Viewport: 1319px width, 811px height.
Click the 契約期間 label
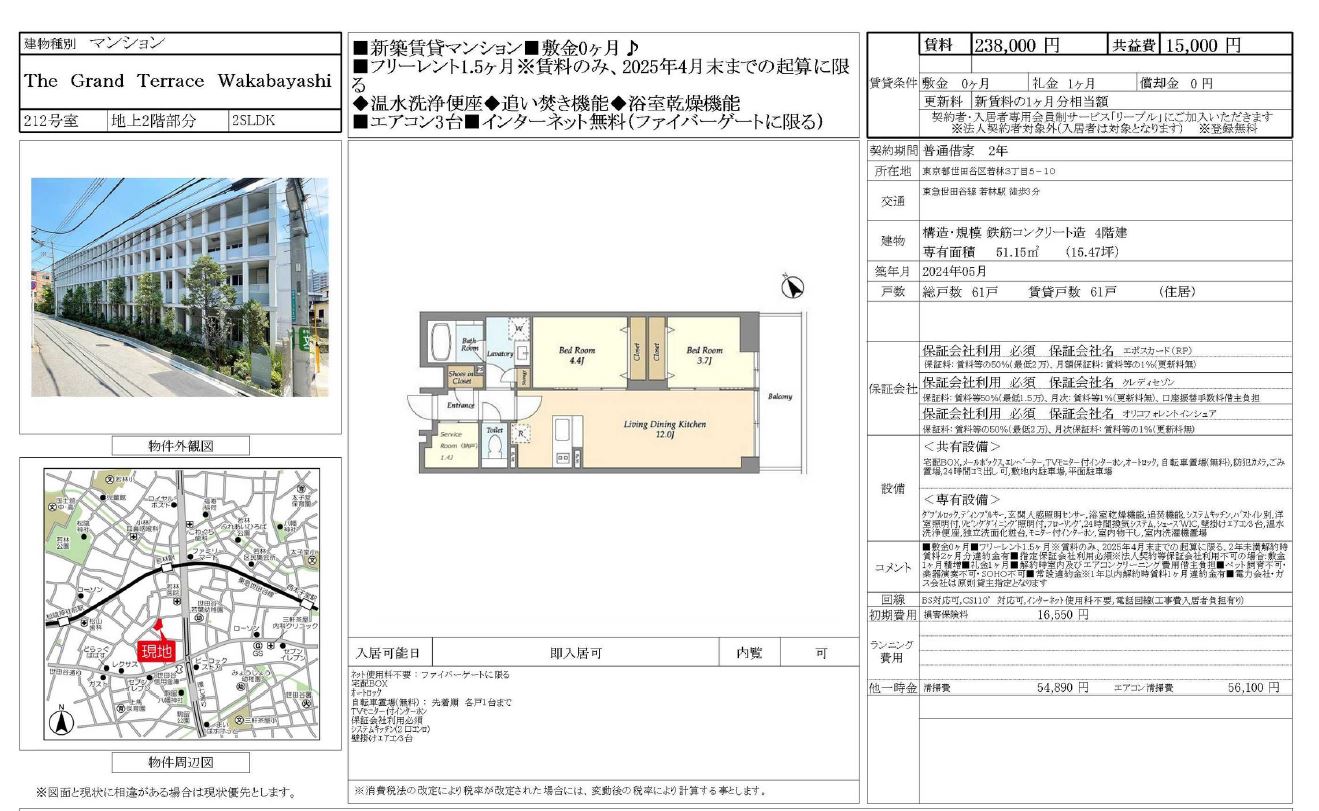(892, 150)
